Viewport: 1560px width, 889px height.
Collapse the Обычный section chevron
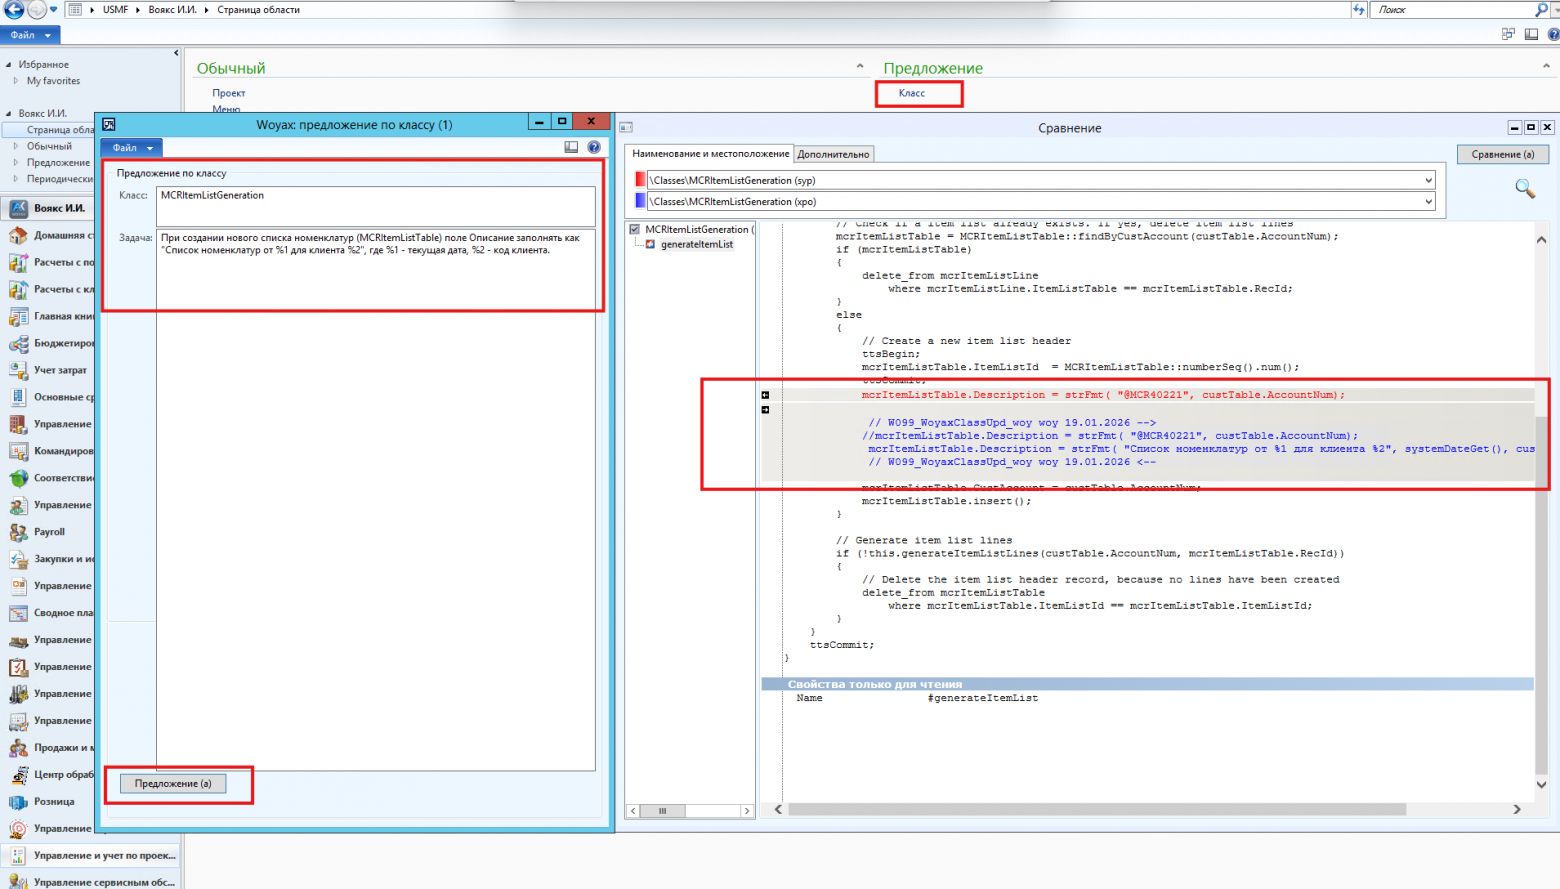click(x=860, y=67)
